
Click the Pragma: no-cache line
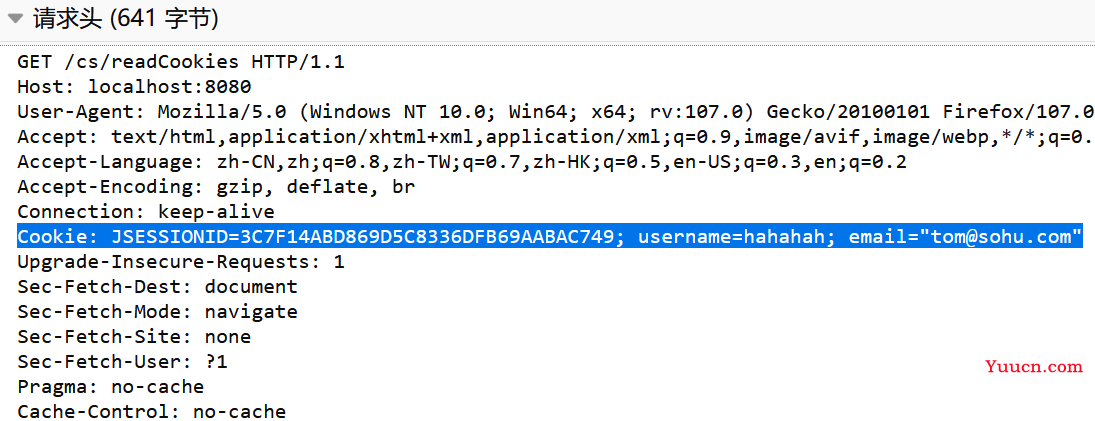(110, 387)
